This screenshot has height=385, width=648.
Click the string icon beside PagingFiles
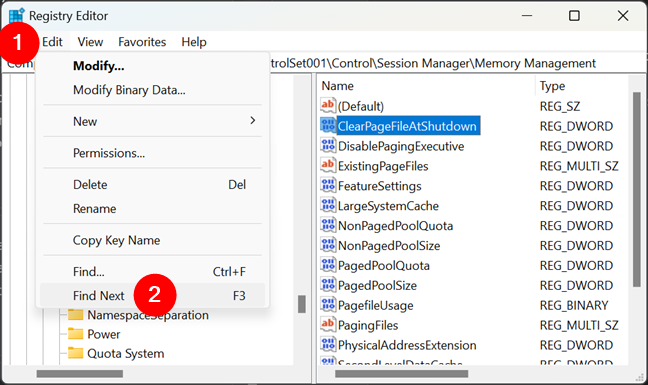pyautogui.click(x=328, y=325)
